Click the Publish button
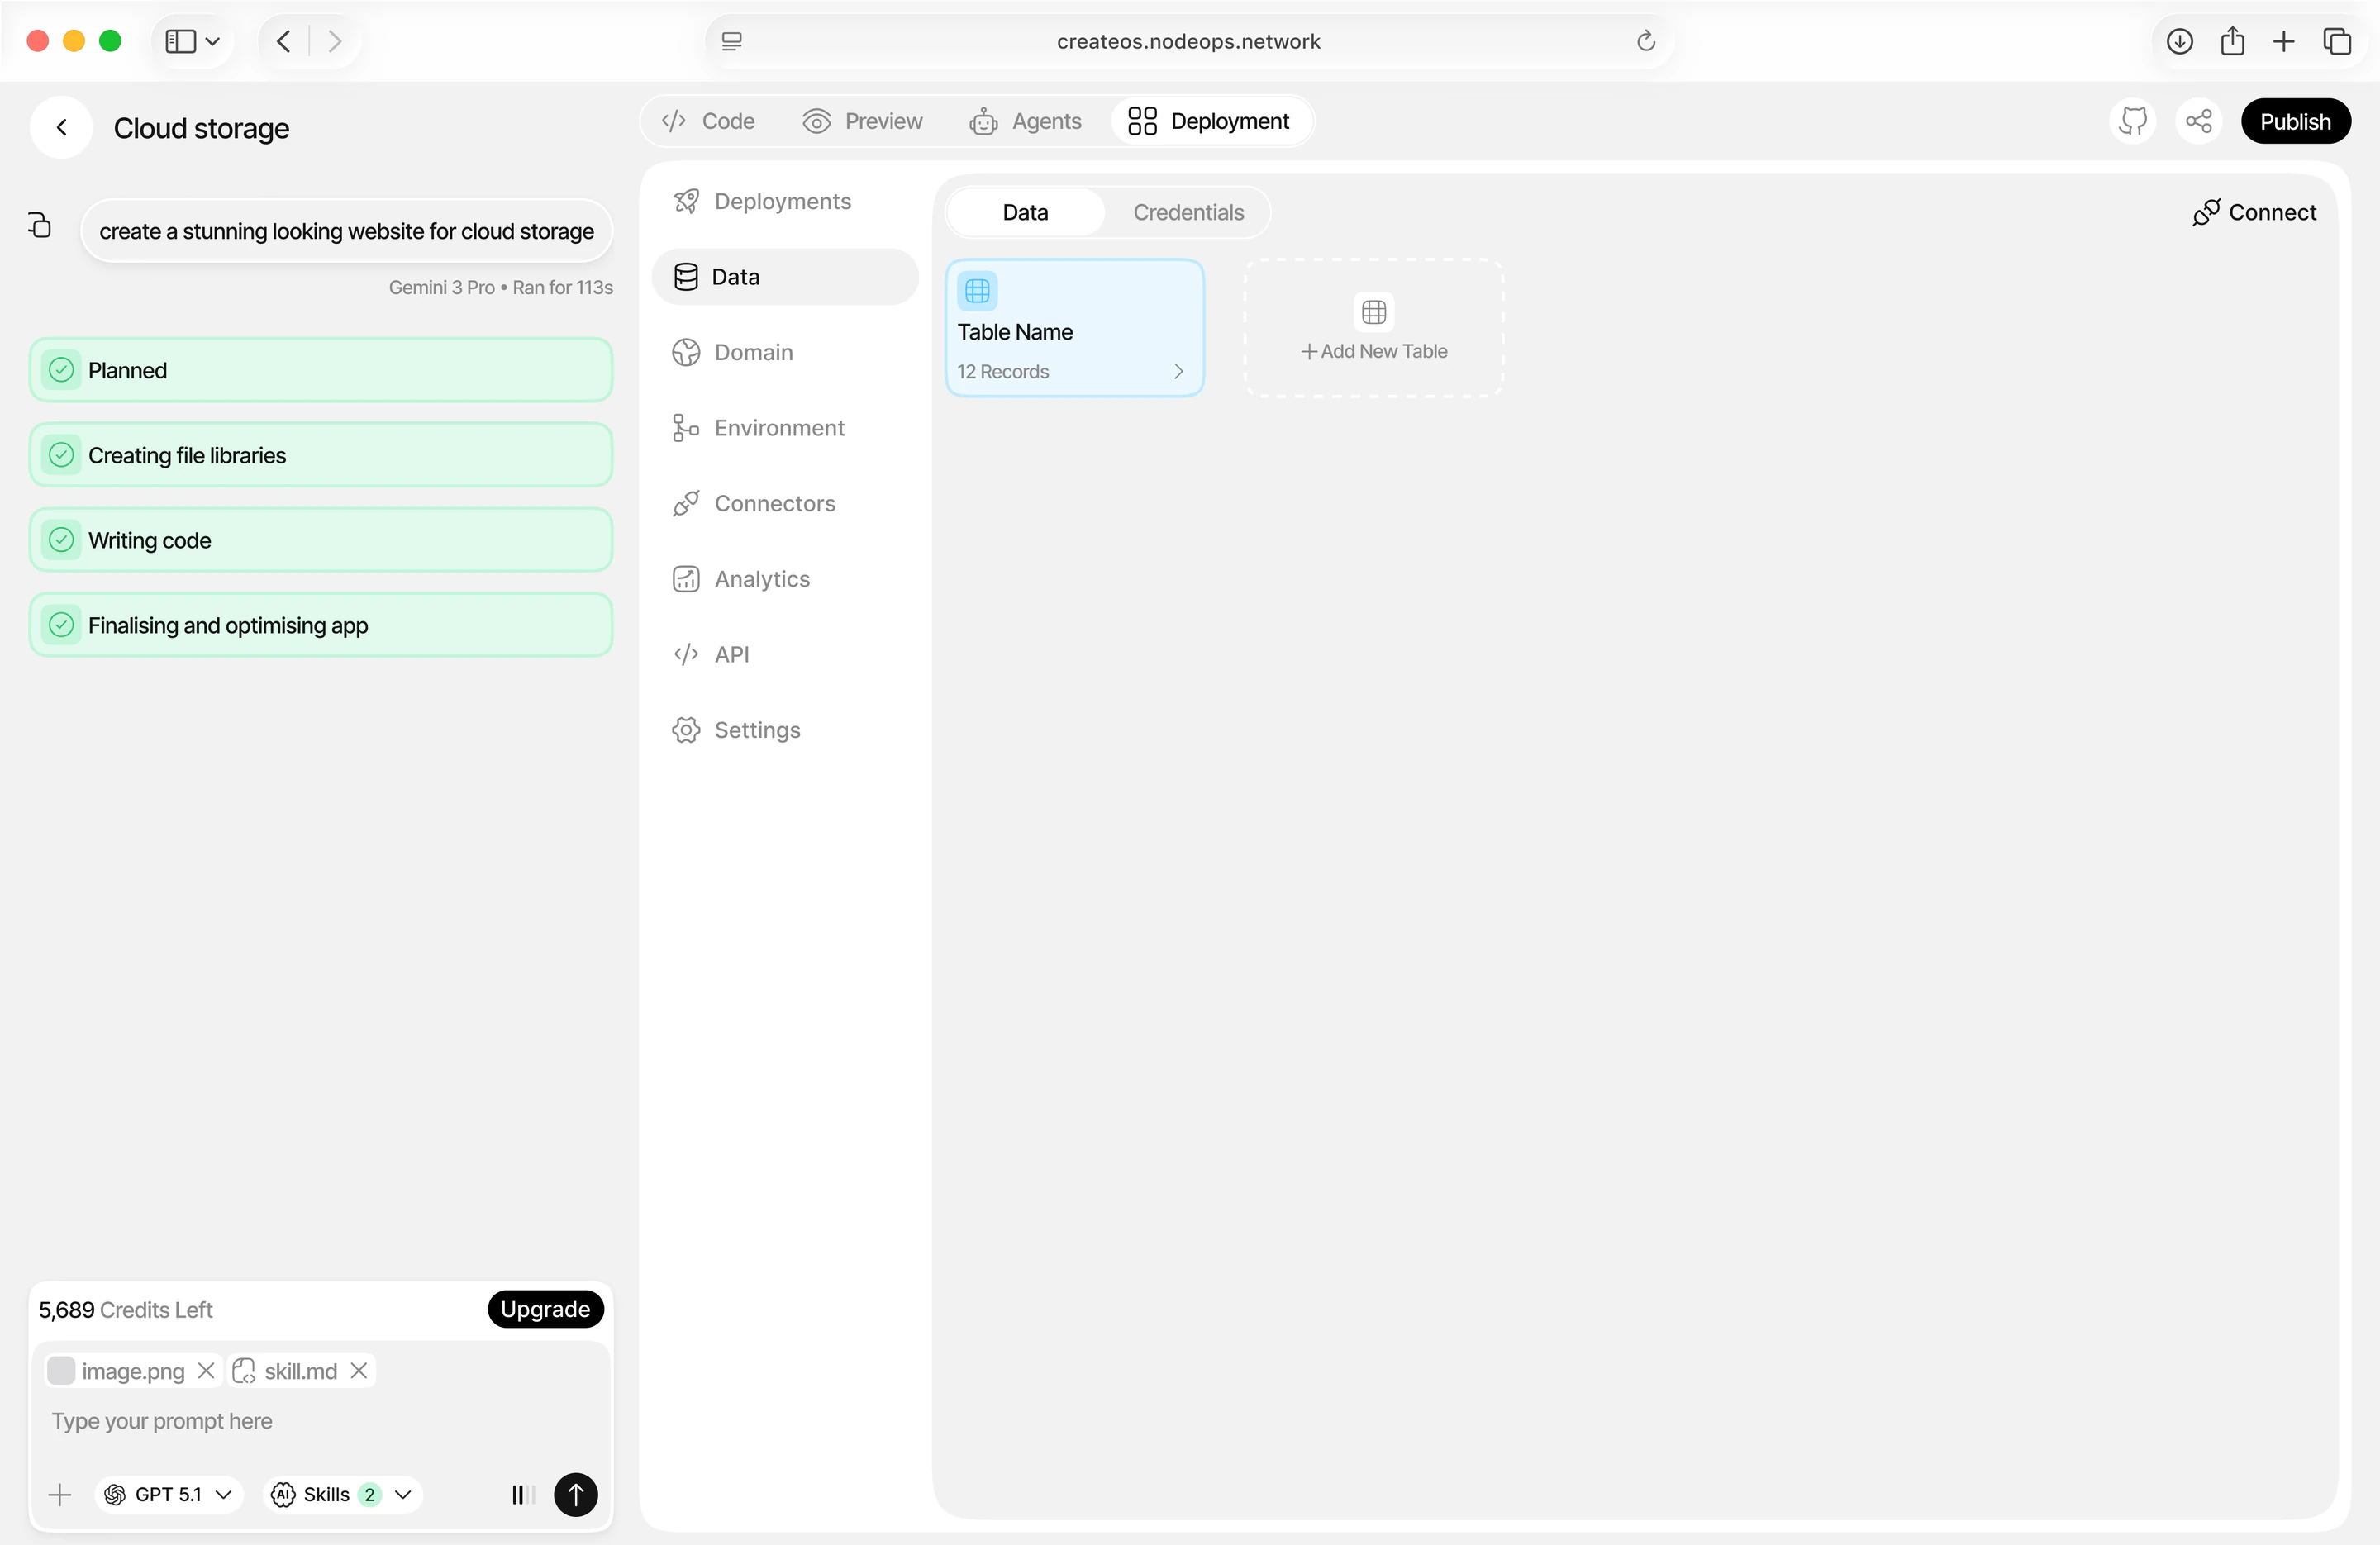This screenshot has width=2380, height=1545. point(2295,122)
